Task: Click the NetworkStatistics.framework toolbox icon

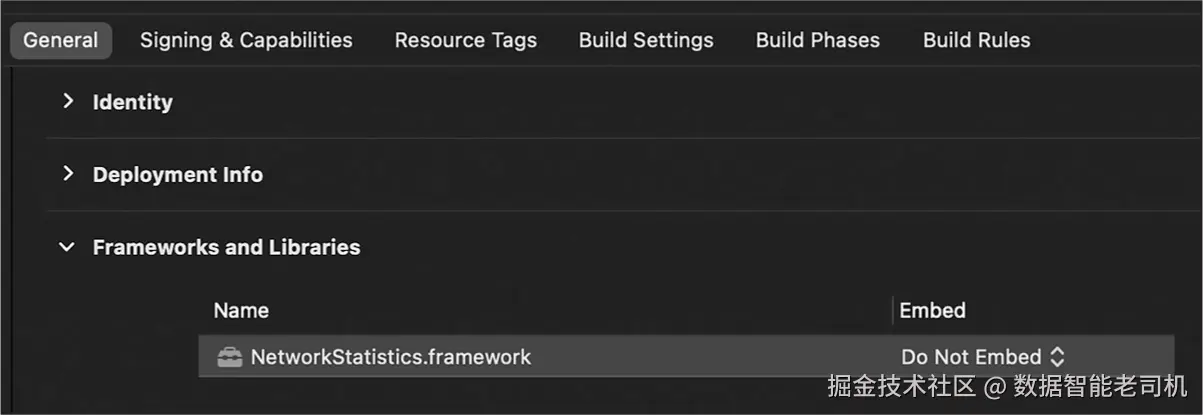Action: pos(231,357)
